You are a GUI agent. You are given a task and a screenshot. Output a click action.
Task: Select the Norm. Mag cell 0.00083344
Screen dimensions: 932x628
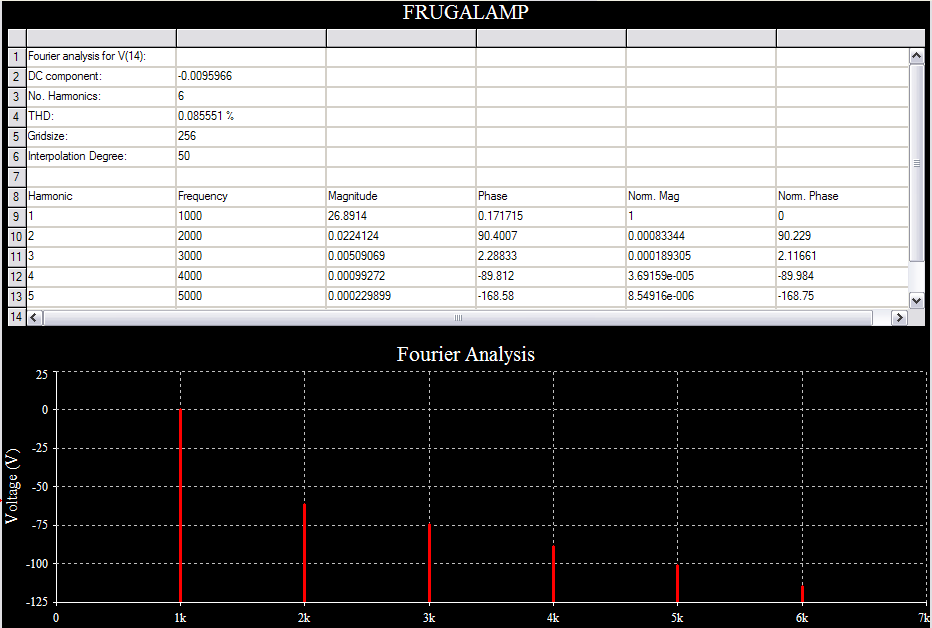pos(701,236)
